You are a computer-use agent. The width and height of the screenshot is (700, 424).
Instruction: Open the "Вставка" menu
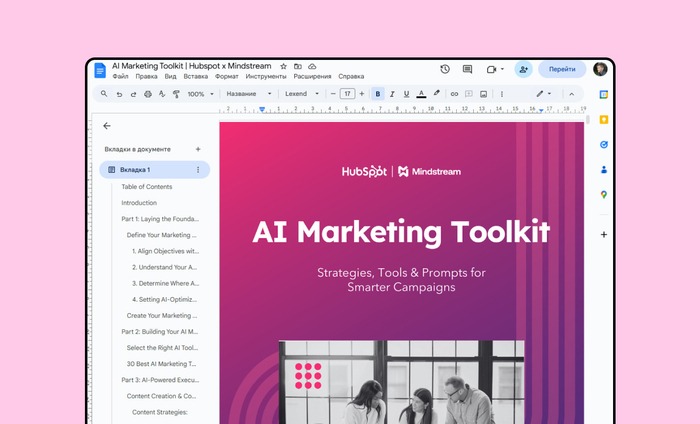tap(196, 76)
